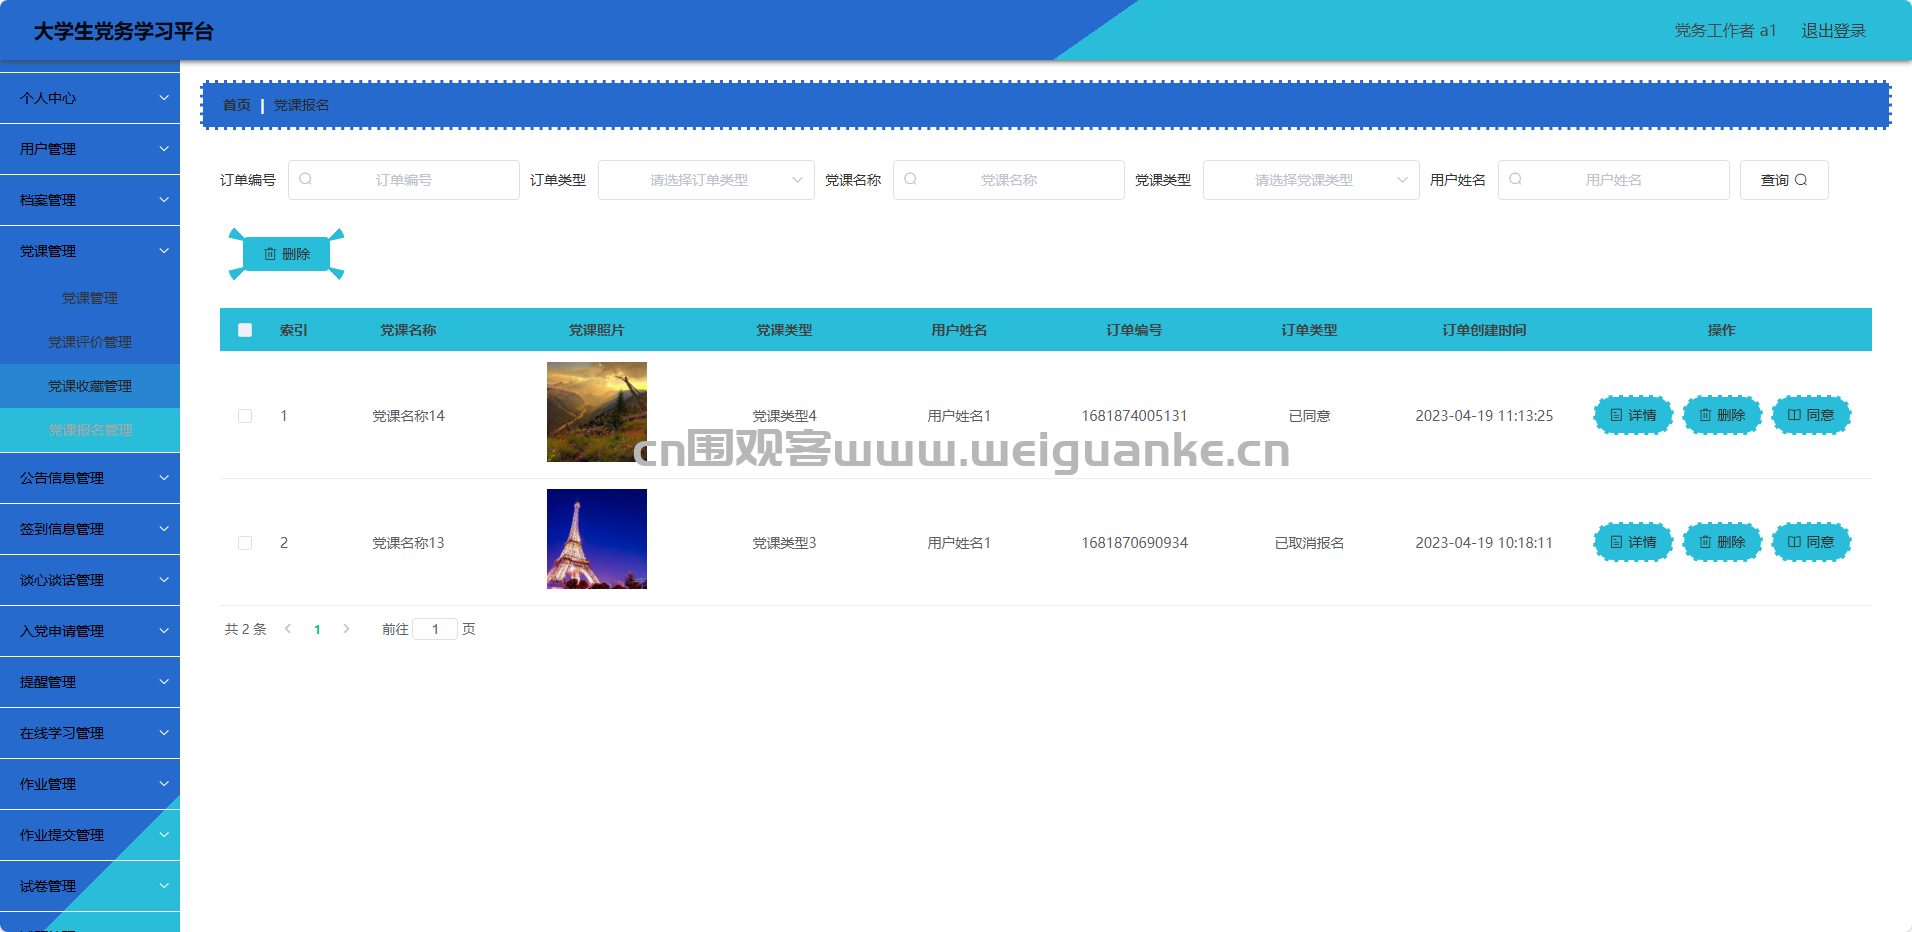Click trash icon for order 1681874005131

[x=1705, y=415]
